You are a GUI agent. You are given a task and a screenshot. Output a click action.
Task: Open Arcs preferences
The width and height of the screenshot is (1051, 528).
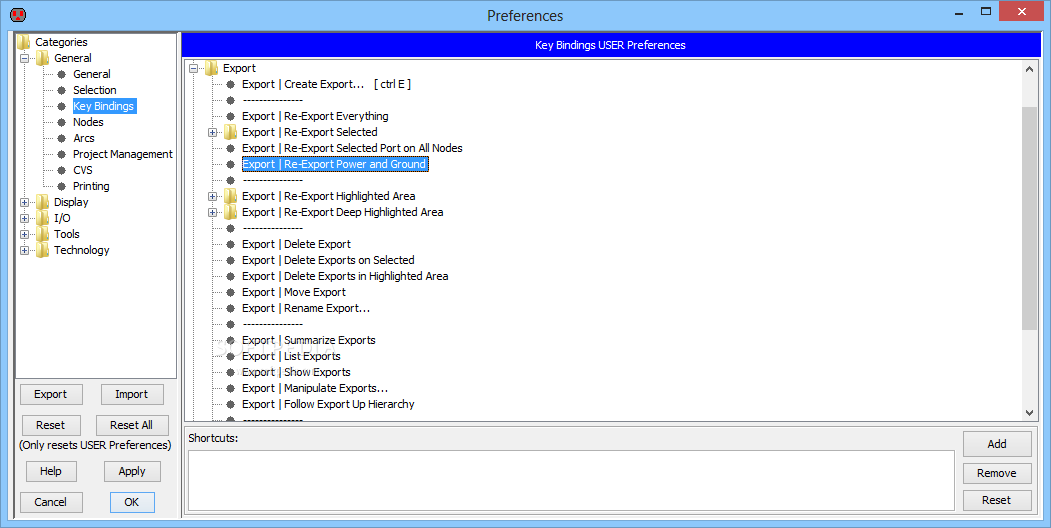84,138
